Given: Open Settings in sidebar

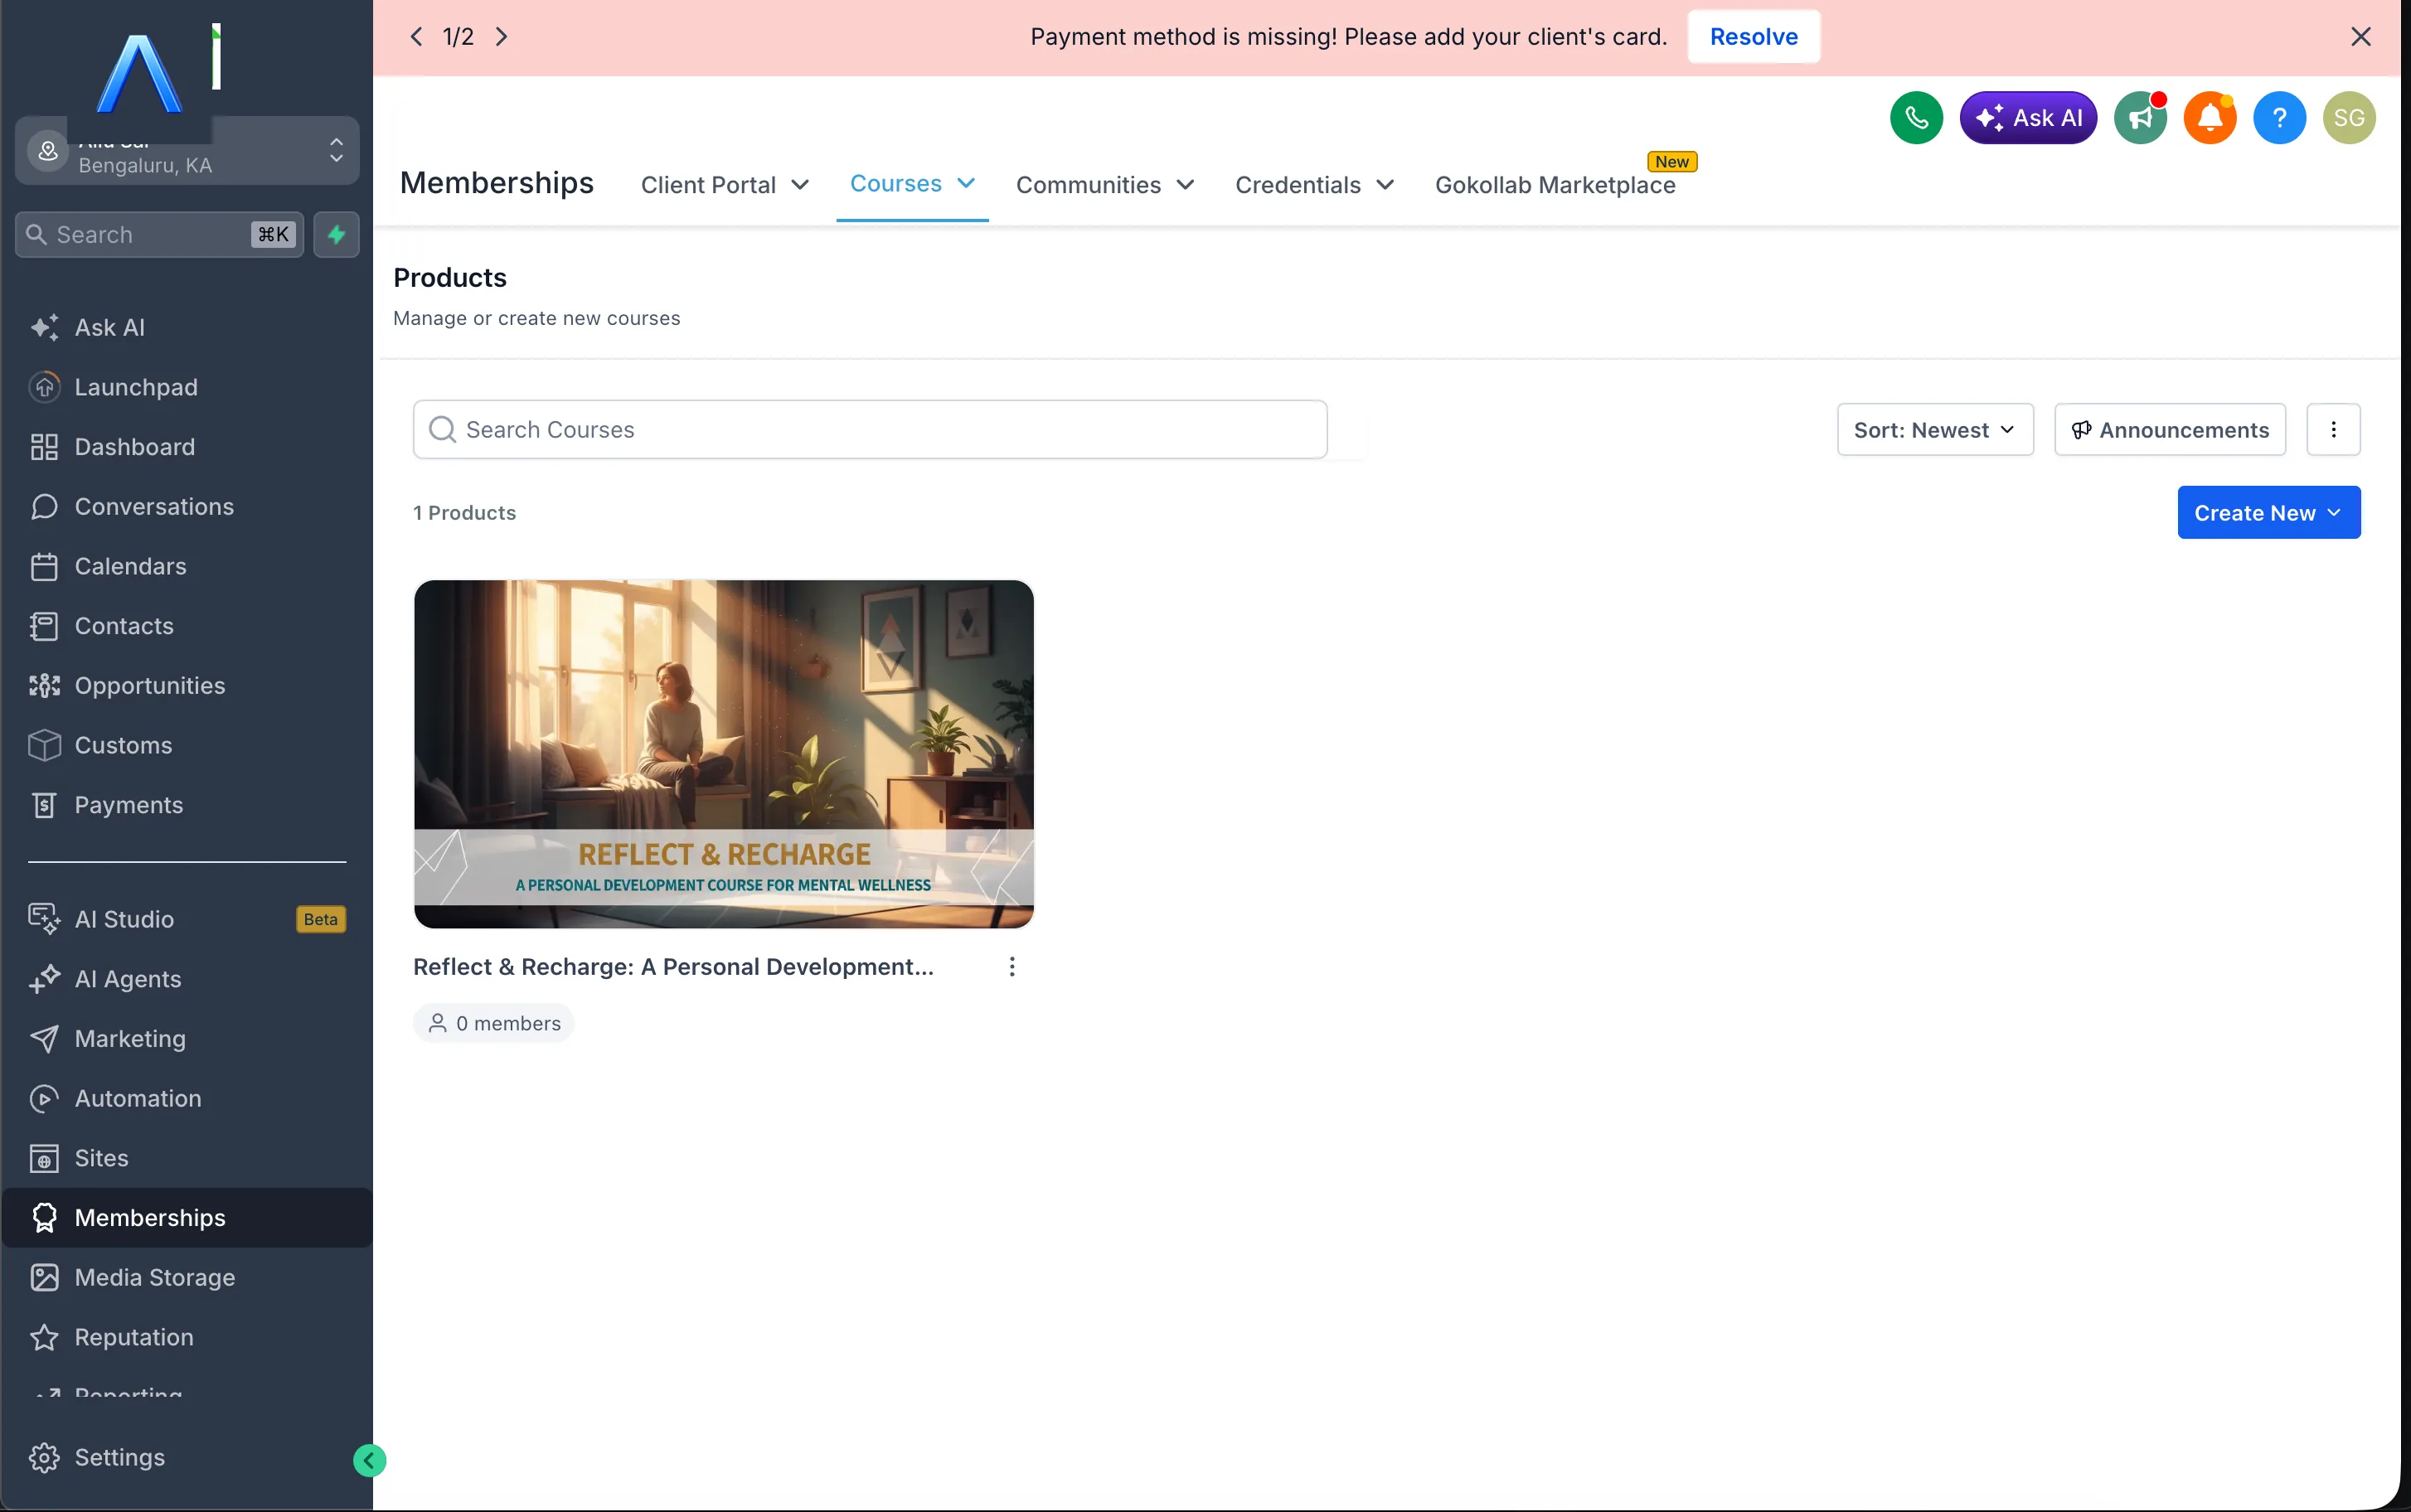Looking at the screenshot, I should coord(187,1457).
